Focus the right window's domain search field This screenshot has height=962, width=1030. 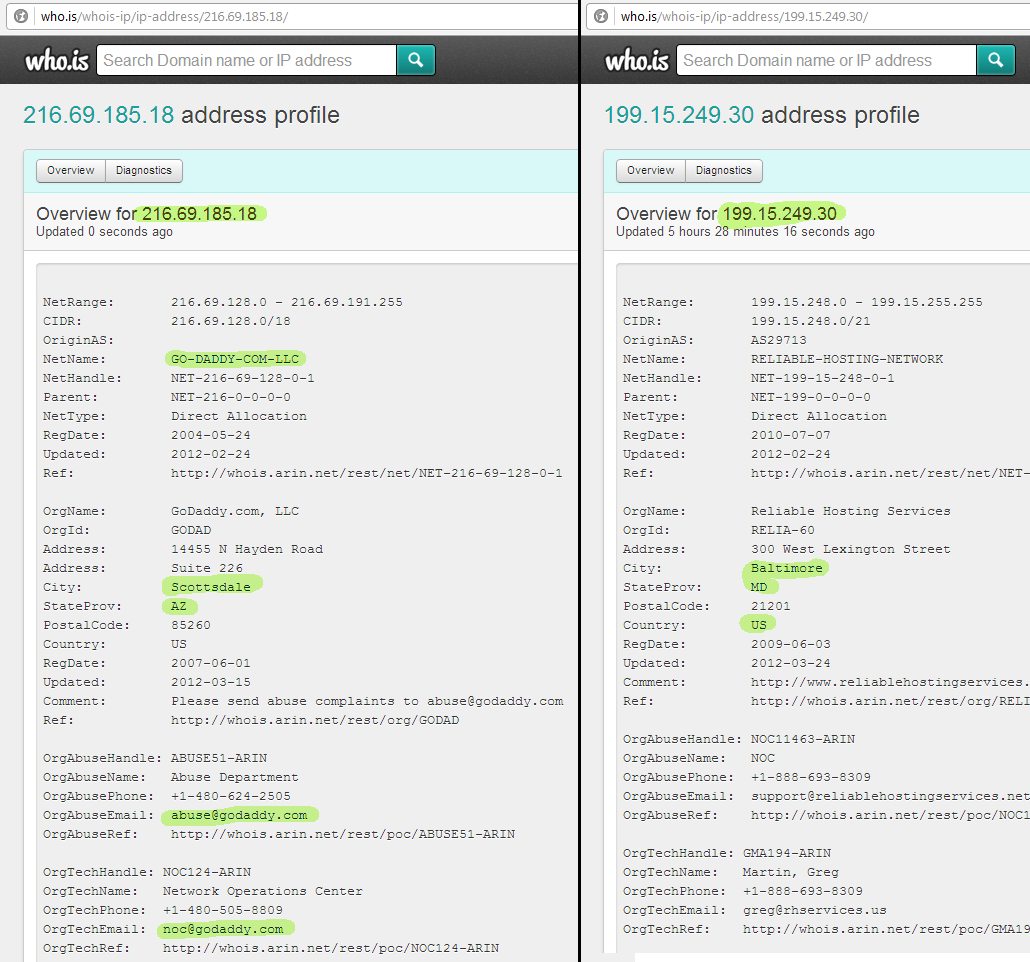(826, 60)
